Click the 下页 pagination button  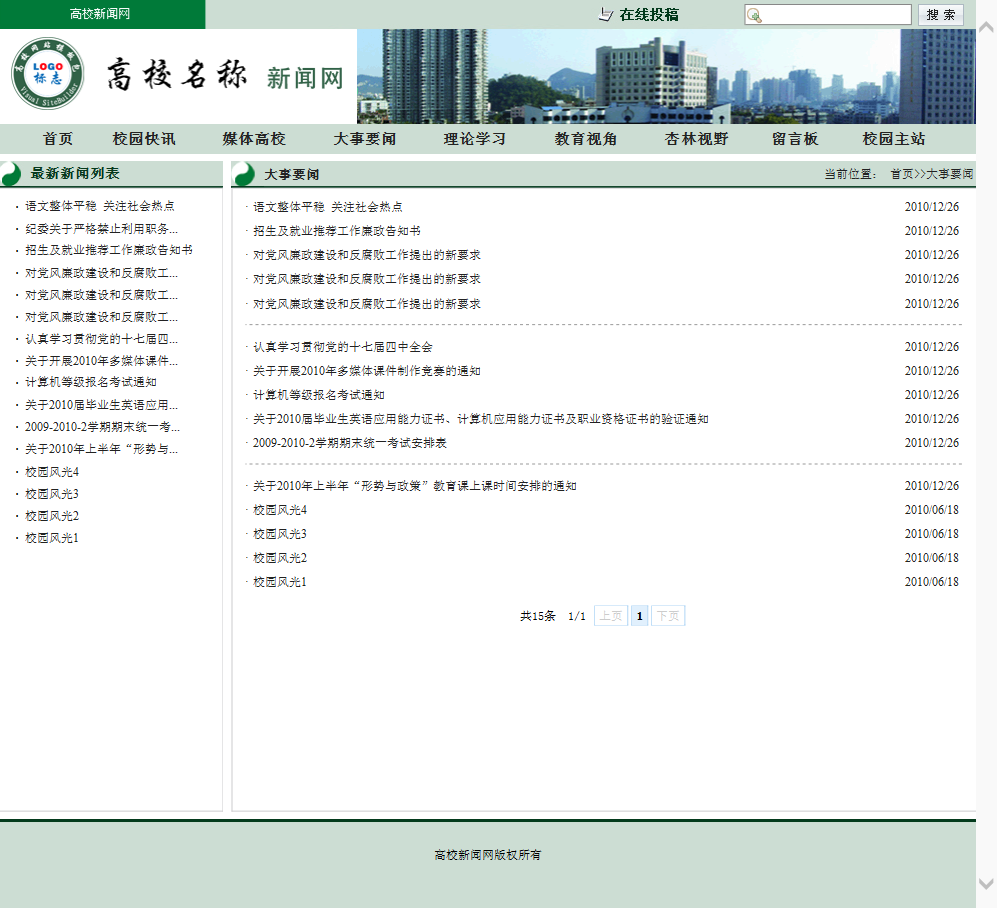667,616
